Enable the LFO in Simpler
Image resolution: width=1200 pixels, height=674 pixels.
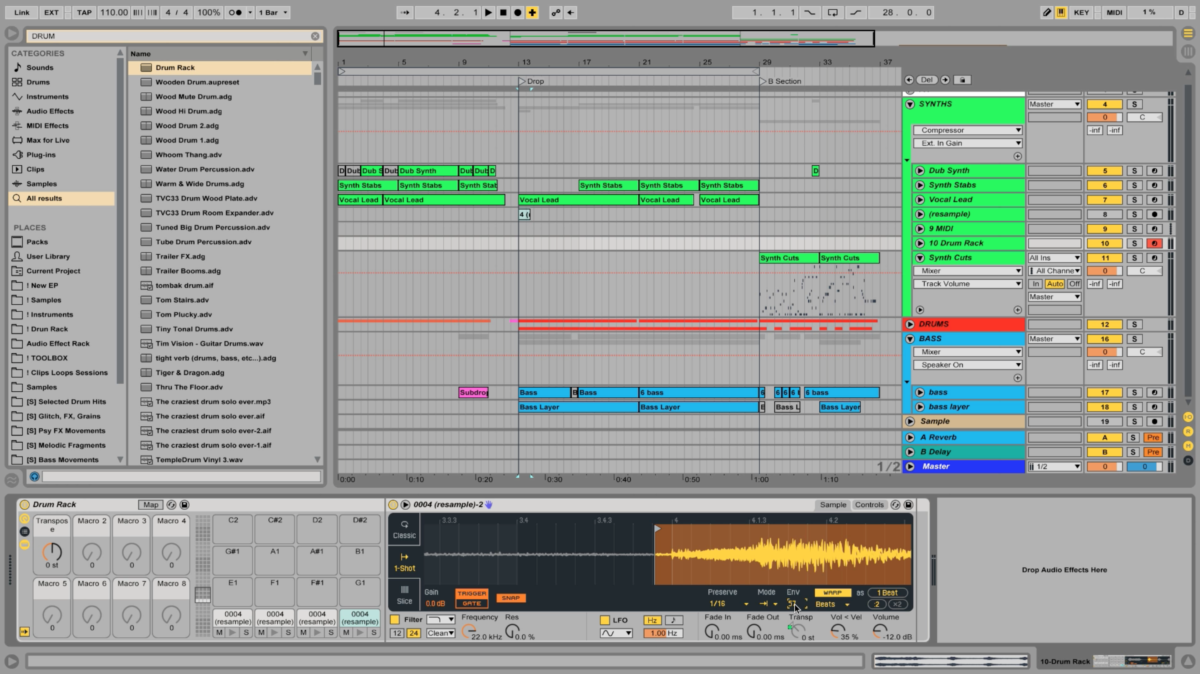[604, 620]
